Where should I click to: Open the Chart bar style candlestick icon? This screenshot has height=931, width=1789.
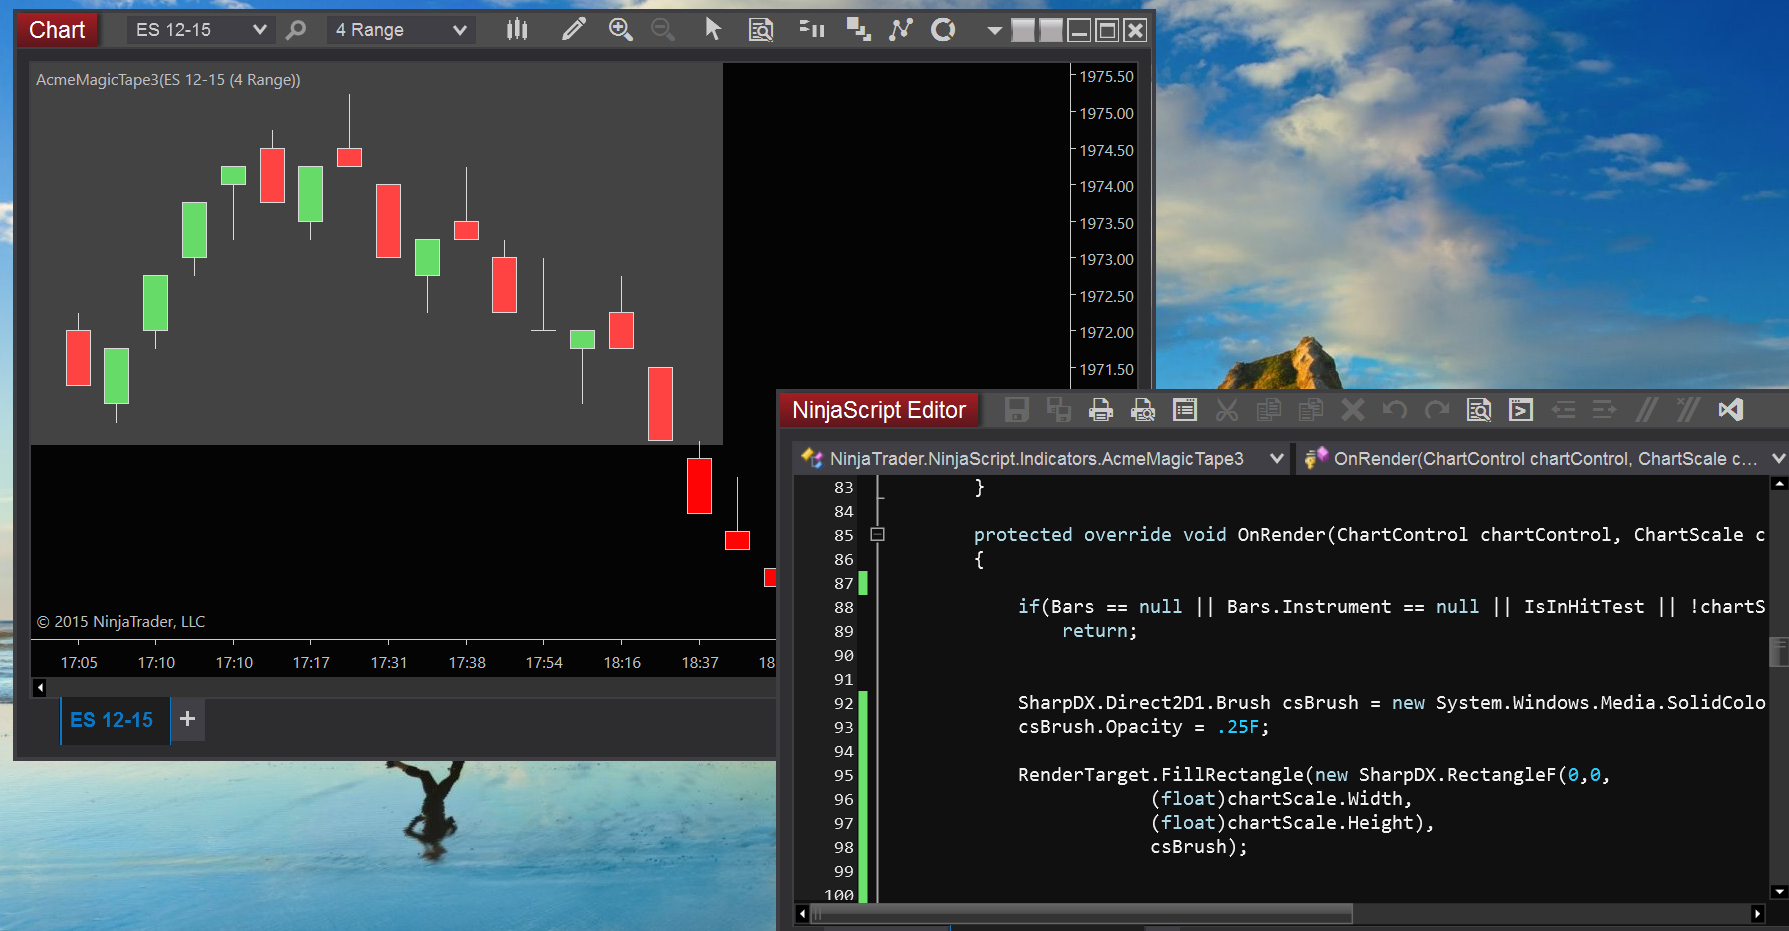[x=517, y=30]
